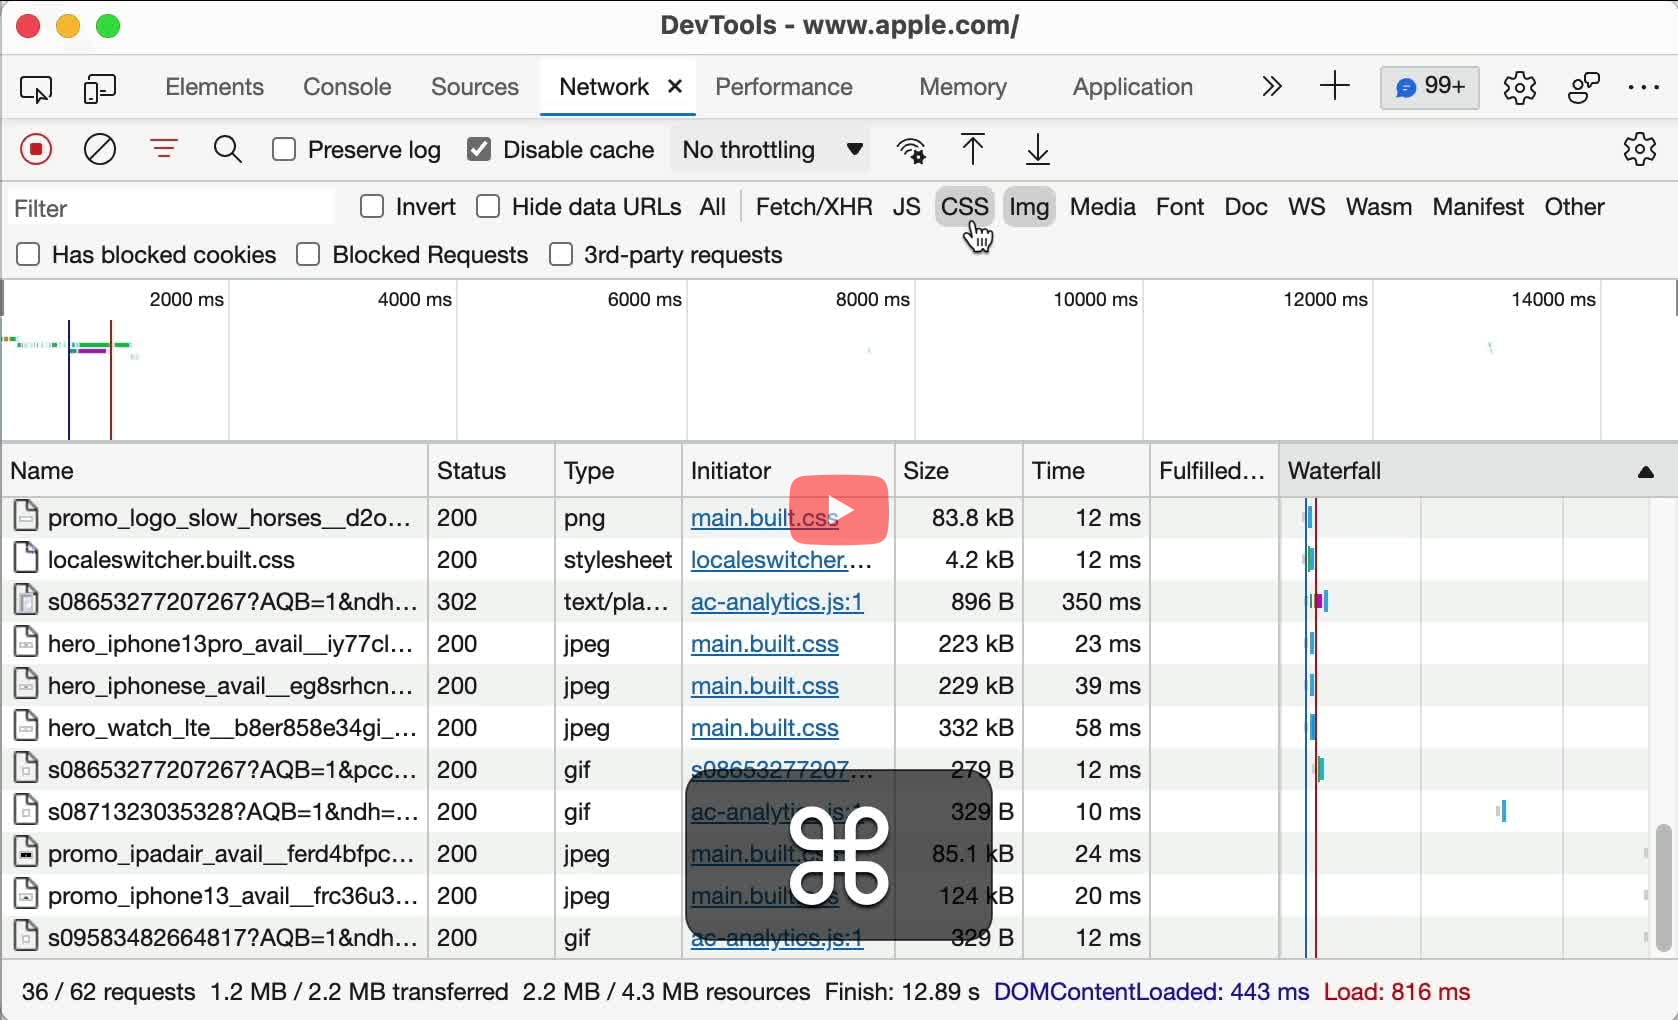Open the Application tab
This screenshot has width=1678, height=1020.
(x=1133, y=87)
